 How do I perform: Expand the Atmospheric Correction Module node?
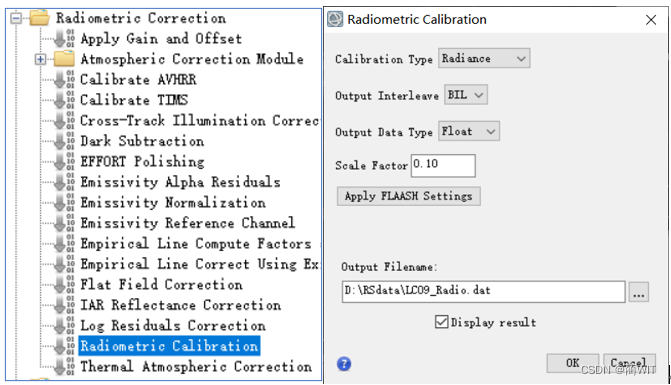(40, 59)
